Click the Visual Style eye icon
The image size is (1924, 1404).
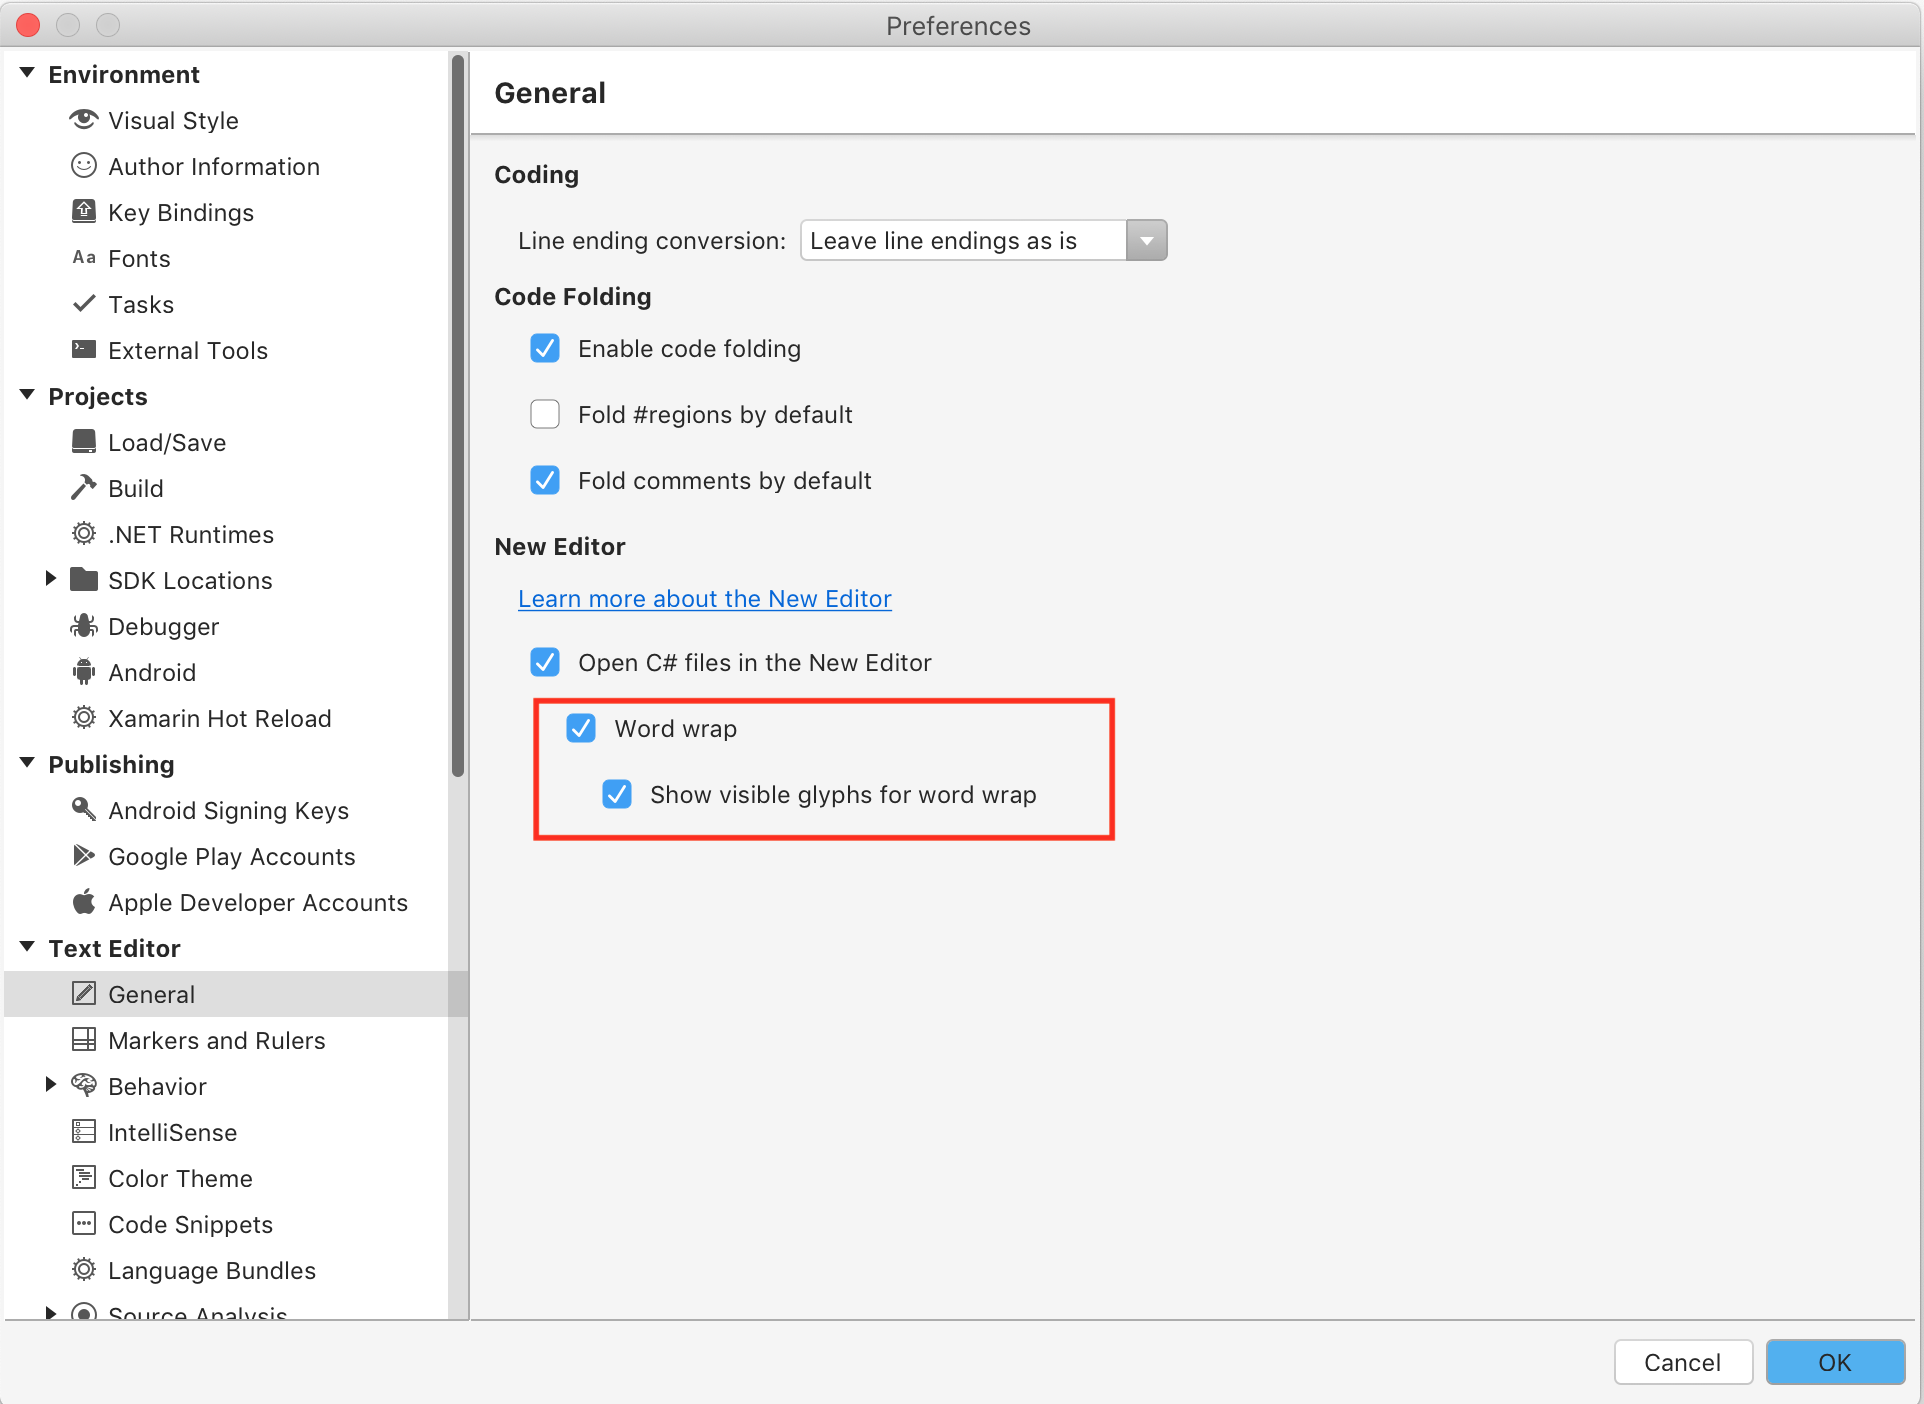click(x=84, y=120)
